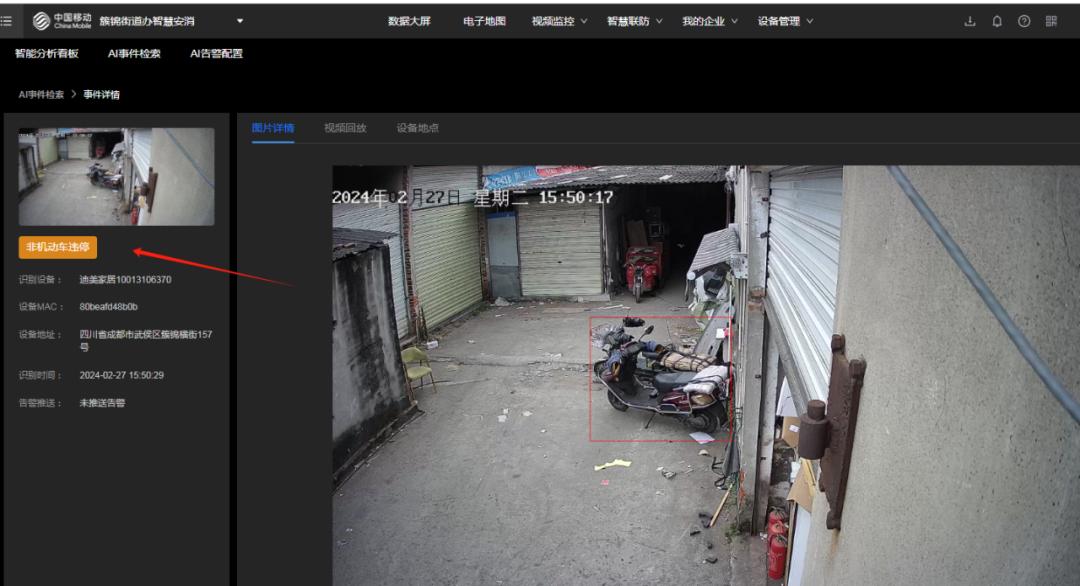Viewport: 1080px width, 586px height.
Task: Open the app grid icon
Action: (1051, 21)
